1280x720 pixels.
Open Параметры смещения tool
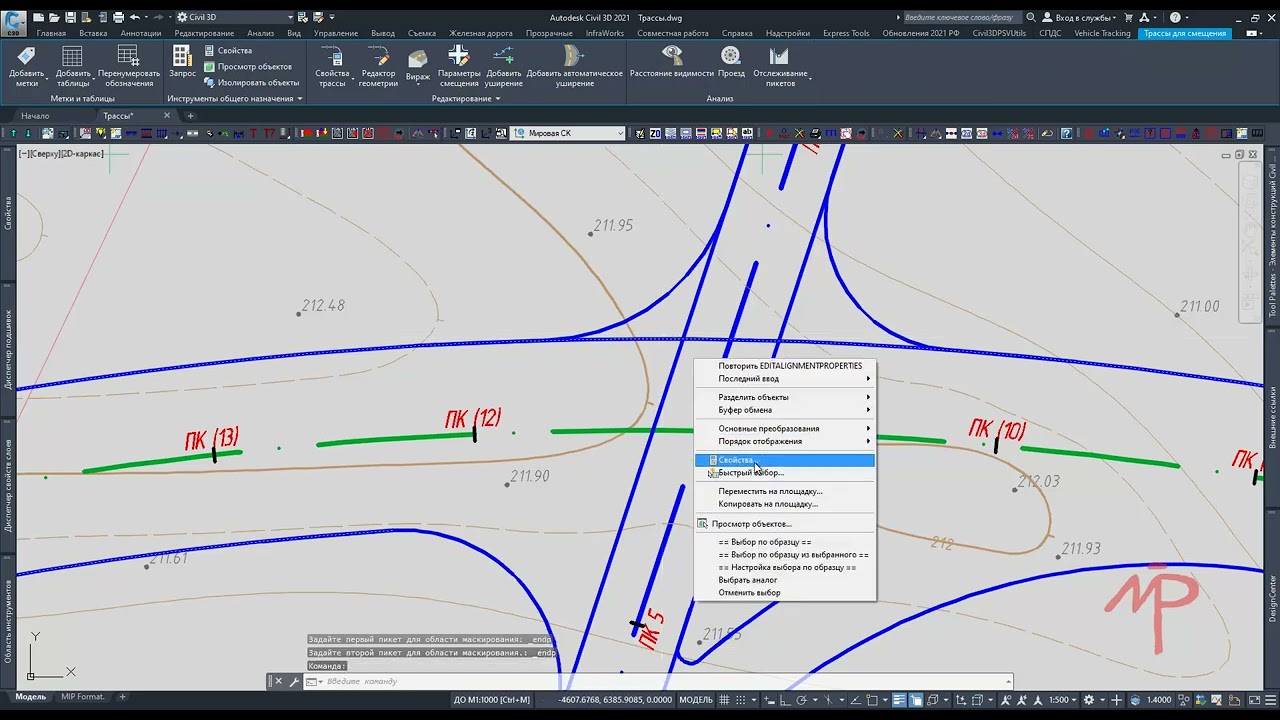point(459,65)
